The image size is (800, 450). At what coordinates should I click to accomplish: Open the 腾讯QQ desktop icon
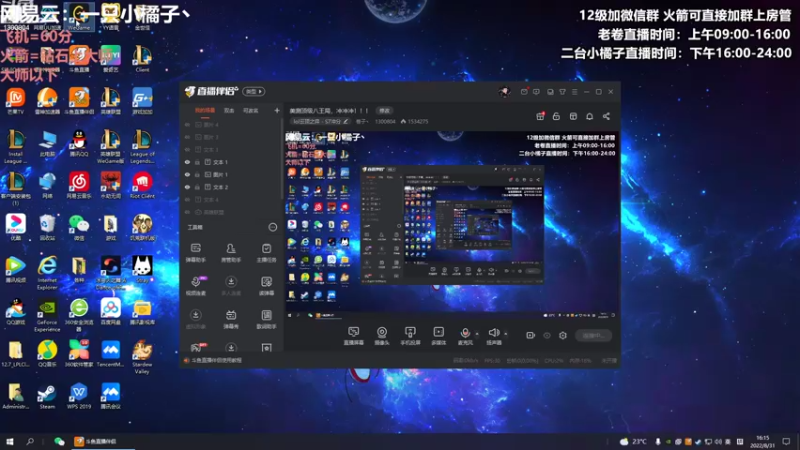click(x=79, y=143)
